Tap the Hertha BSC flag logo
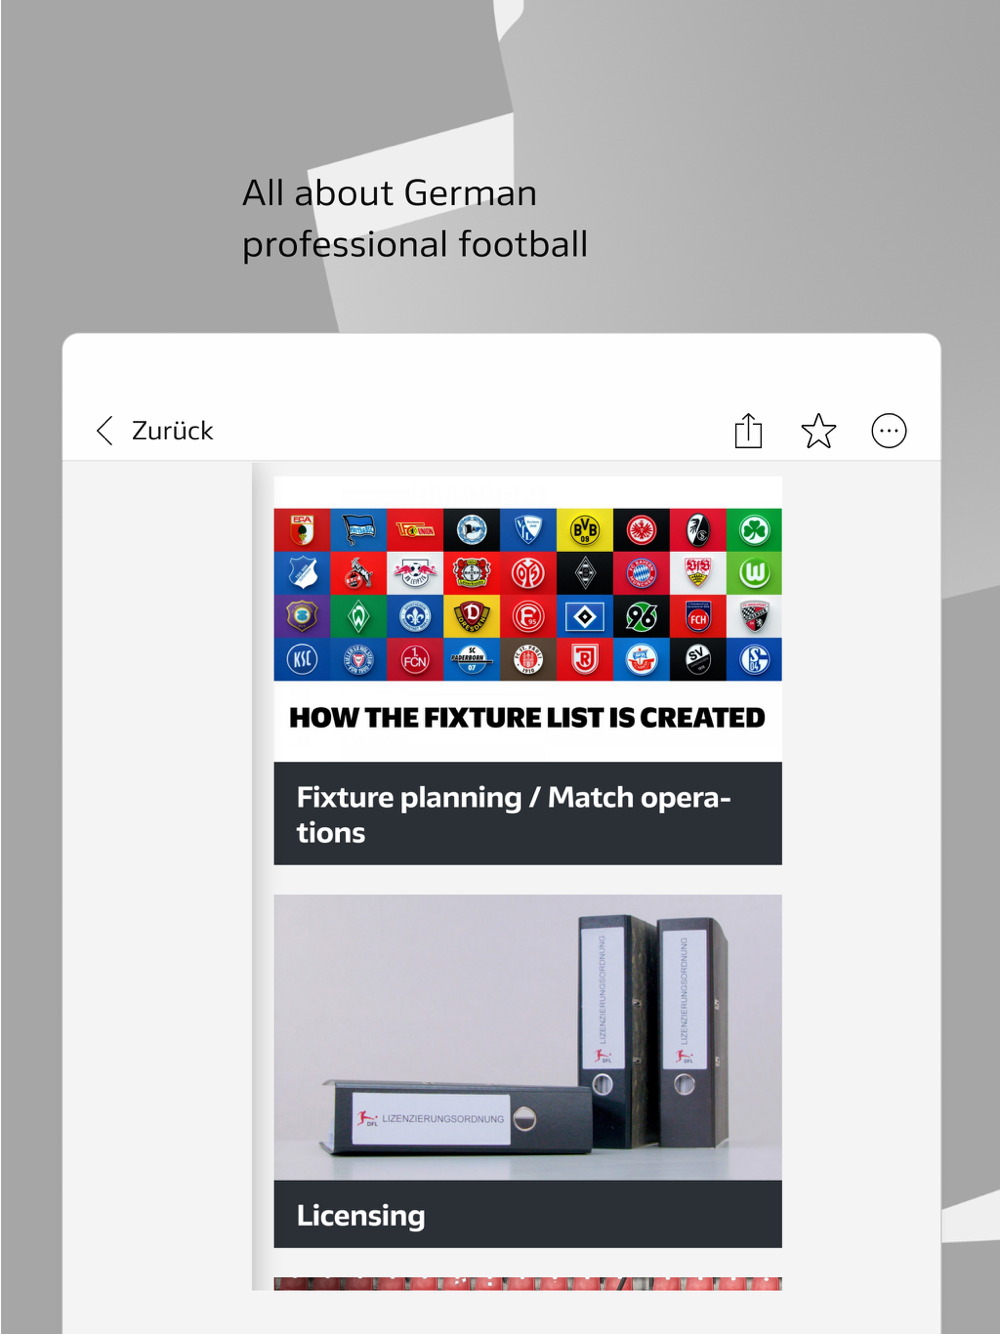This screenshot has height=1334, width=1000. pos(358,530)
